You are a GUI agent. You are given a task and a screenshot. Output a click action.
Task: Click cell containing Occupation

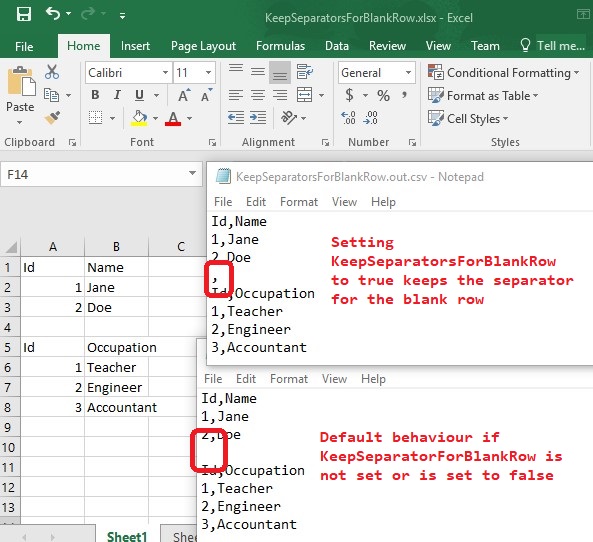click(x=116, y=347)
